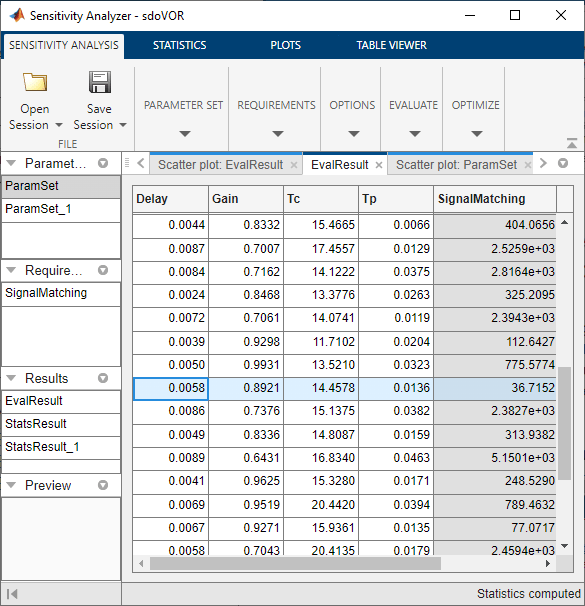The height and width of the screenshot is (606, 585).
Task: Click the horizontal scrollbar of the table
Action: click(x=295, y=564)
